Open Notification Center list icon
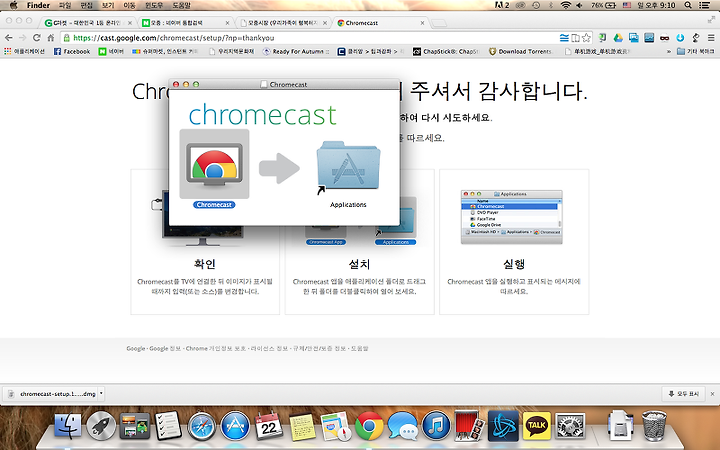720x450 pixels. (704, 5)
